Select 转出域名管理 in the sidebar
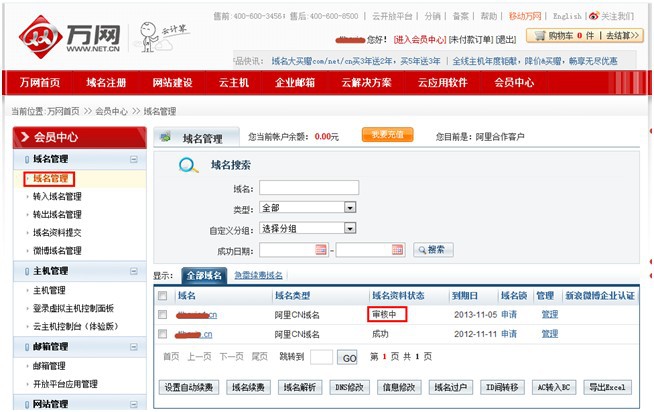 57,214
